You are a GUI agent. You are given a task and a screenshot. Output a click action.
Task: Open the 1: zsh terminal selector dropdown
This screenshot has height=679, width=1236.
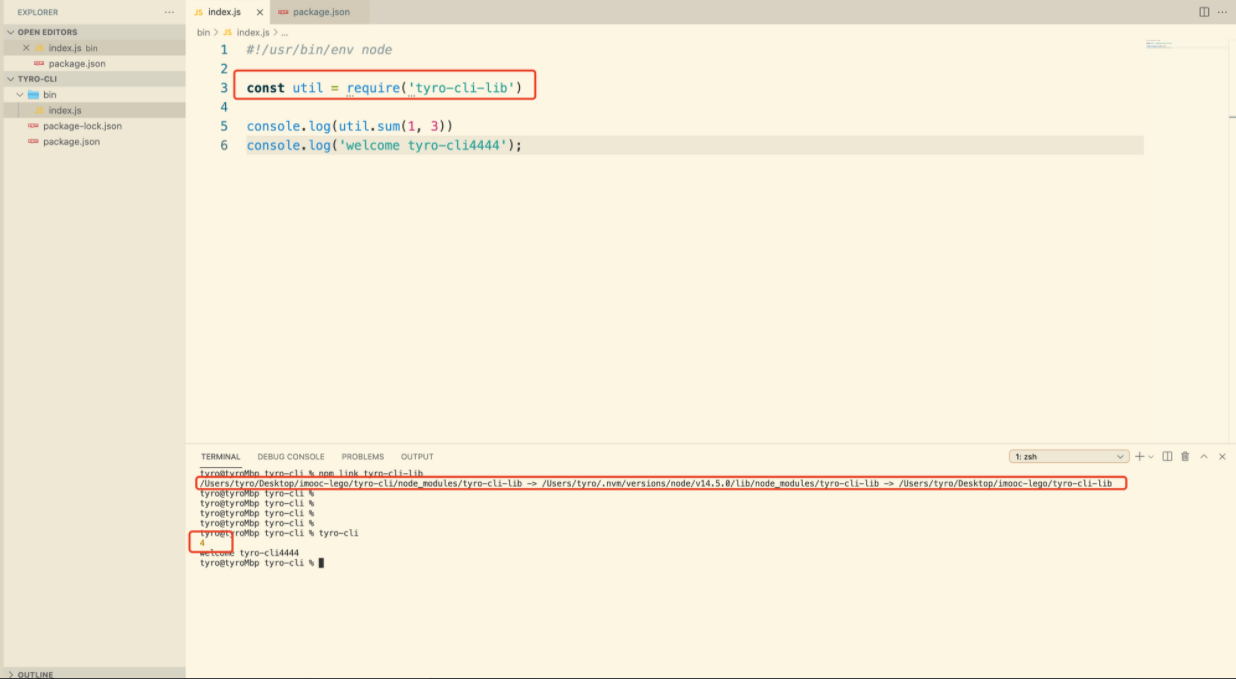click(1068, 456)
